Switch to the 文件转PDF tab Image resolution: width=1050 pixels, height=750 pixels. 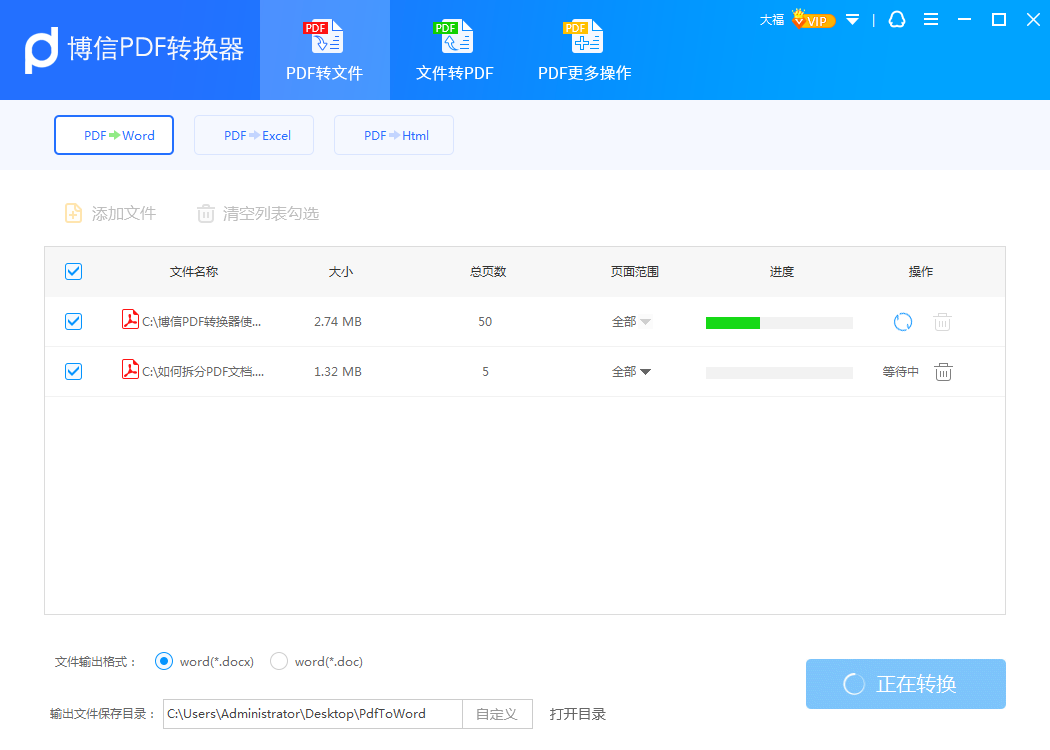point(455,50)
